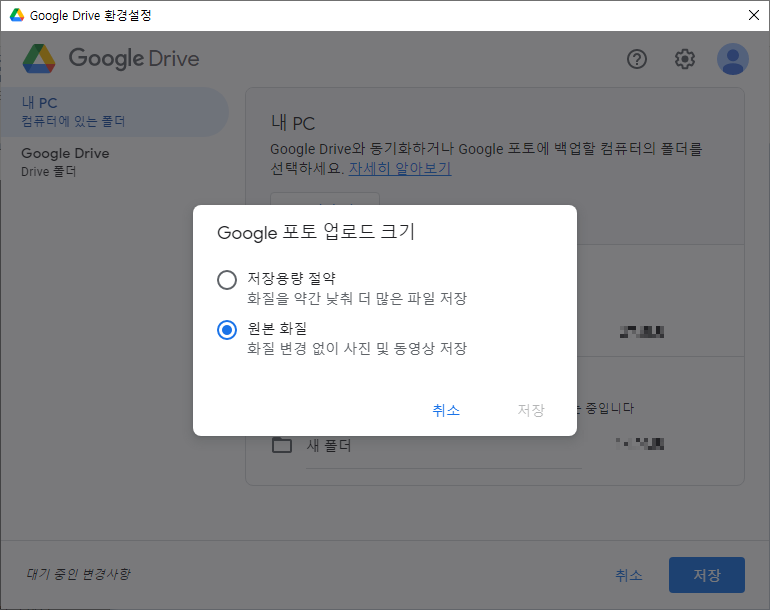Switch to the 내 PC sidebar tab

[x=115, y=112]
